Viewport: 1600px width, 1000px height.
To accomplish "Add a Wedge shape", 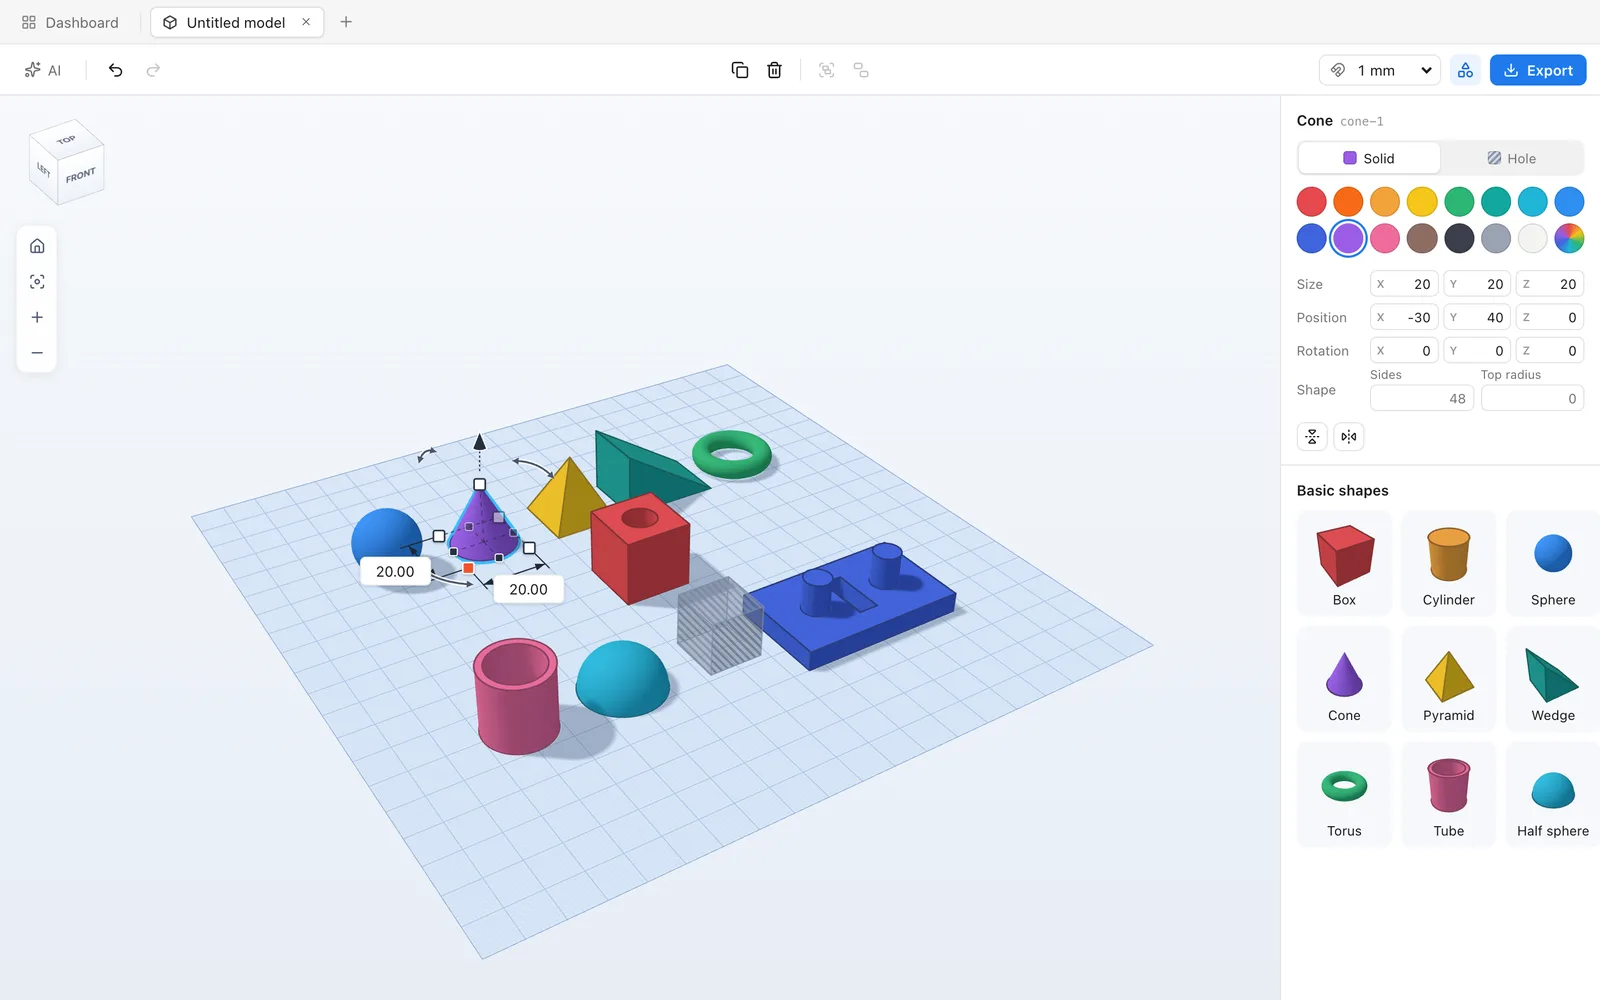I will click(1552, 678).
